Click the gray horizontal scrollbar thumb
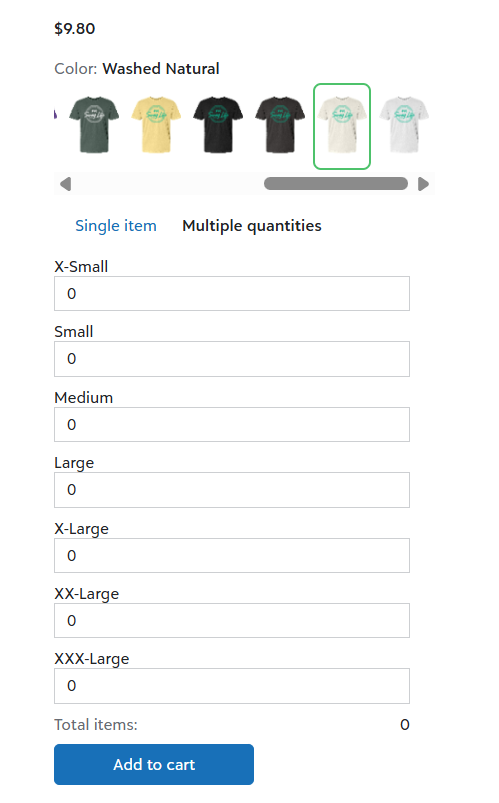Image resolution: width=499 pixels, height=803 pixels. 336,184
